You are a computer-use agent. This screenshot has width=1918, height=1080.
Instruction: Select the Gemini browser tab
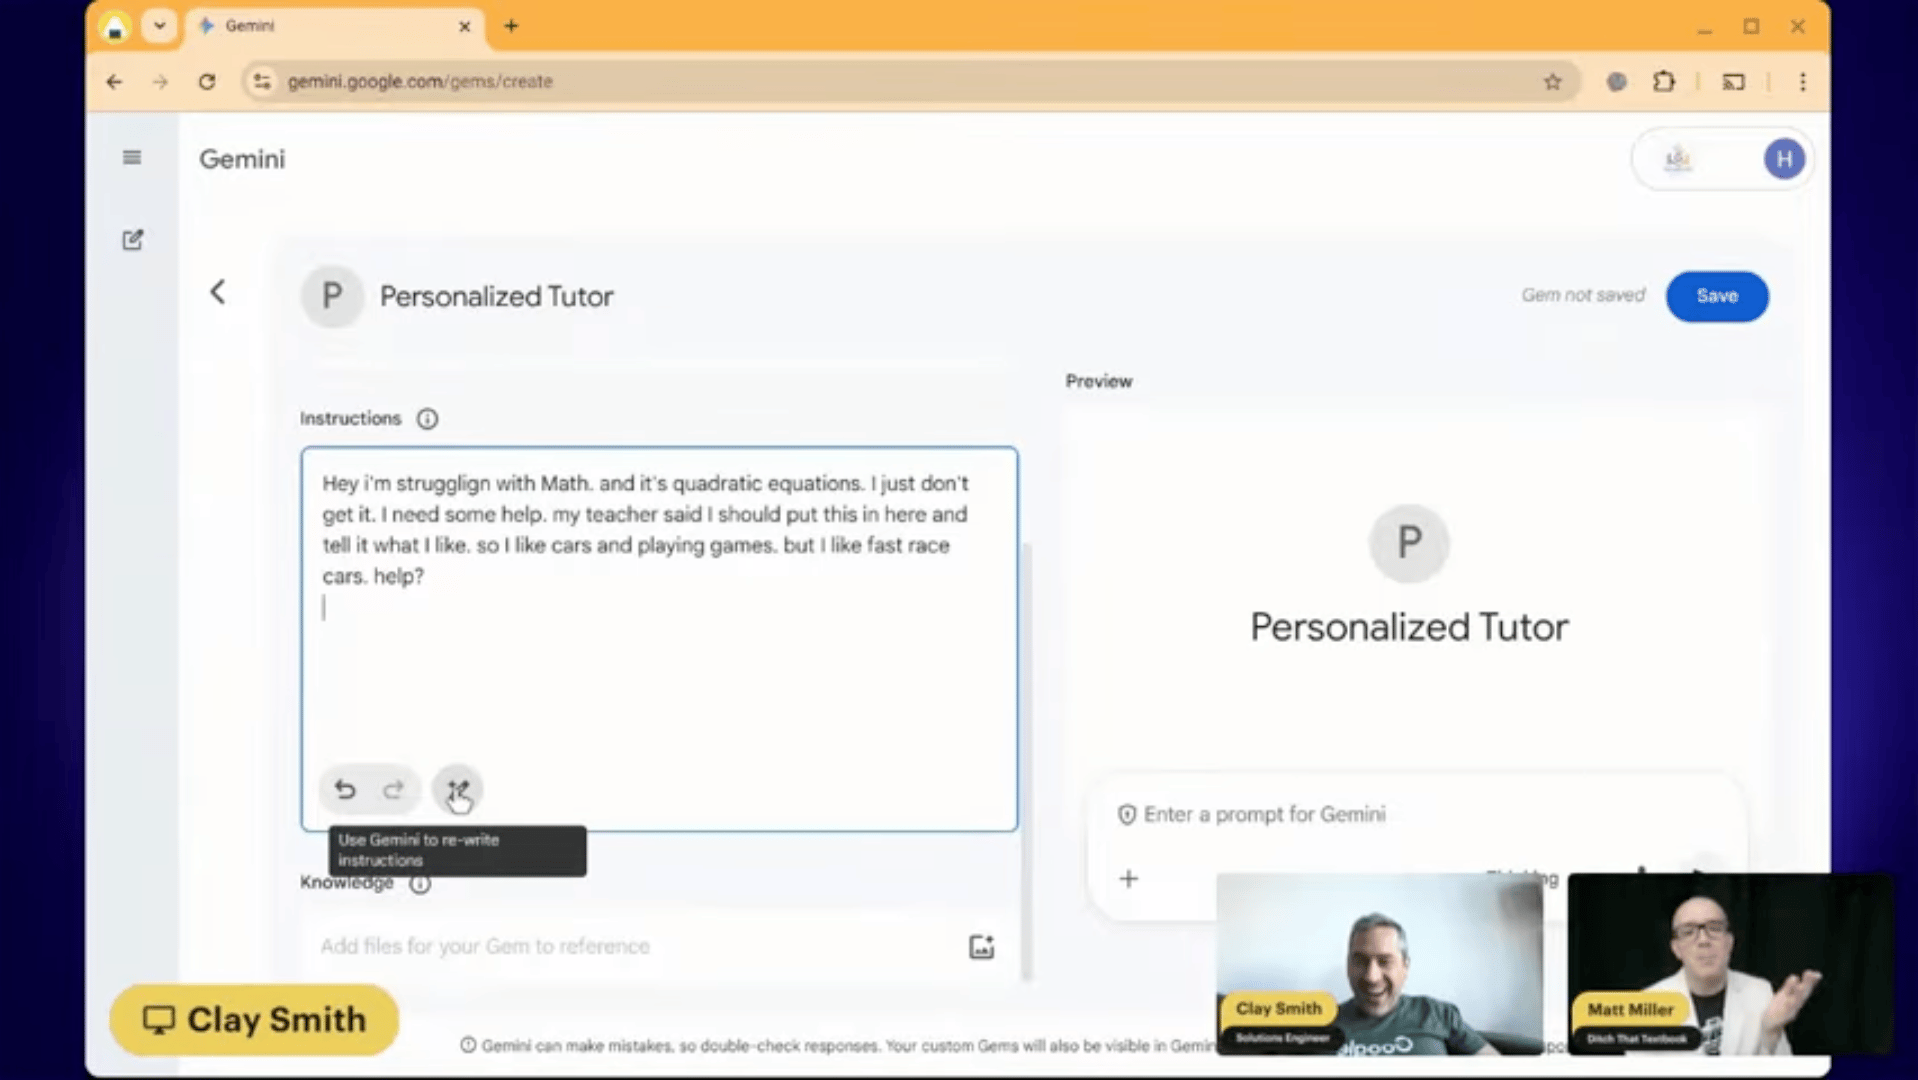click(x=334, y=26)
